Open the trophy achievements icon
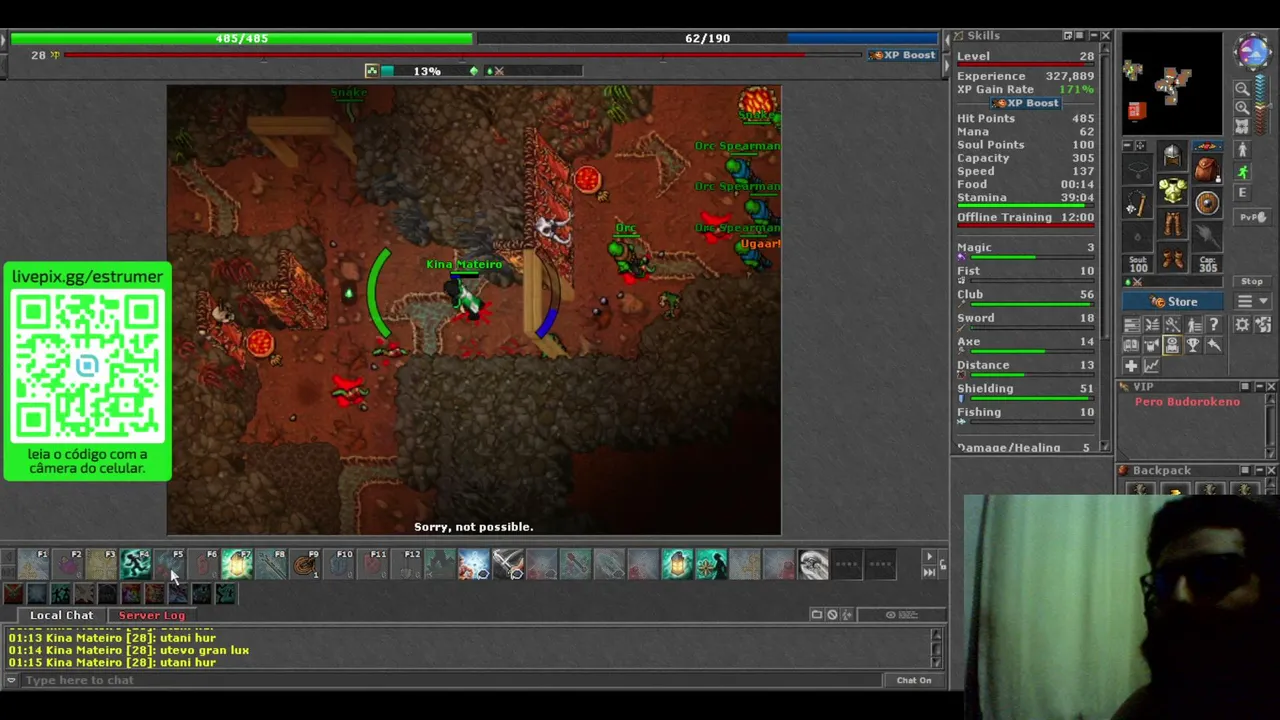1280x720 pixels. (x=1193, y=345)
